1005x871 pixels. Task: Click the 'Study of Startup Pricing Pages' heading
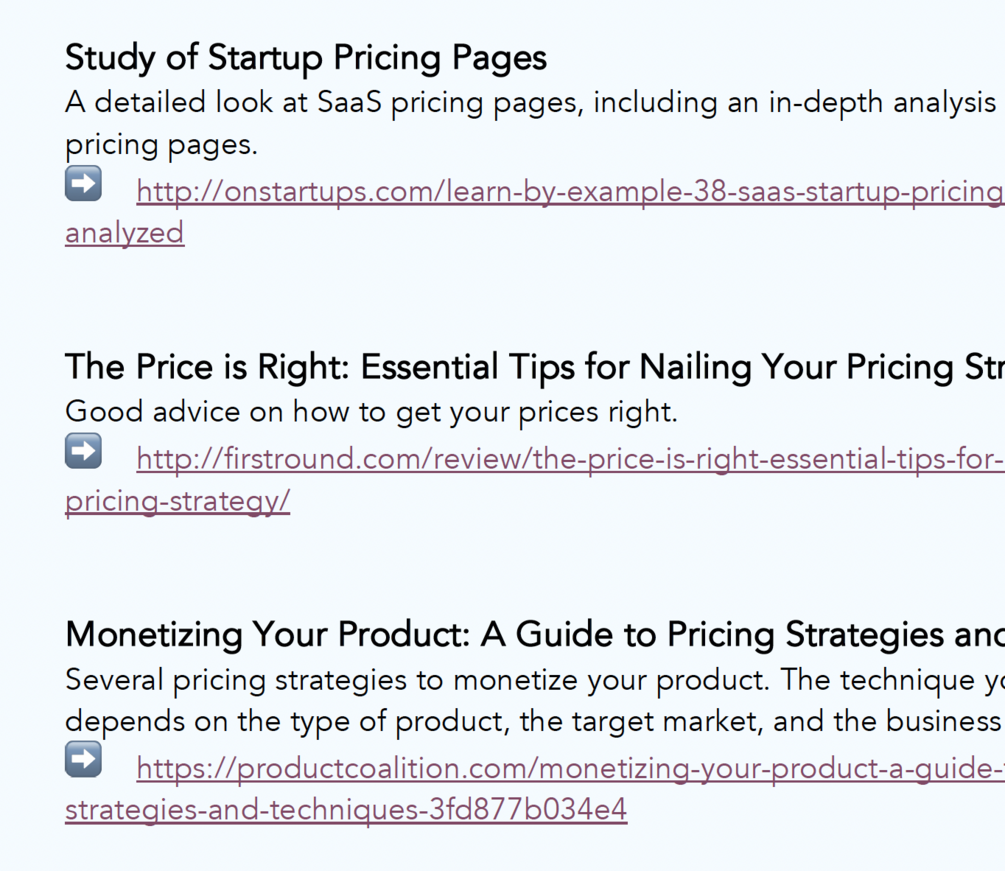coord(306,58)
